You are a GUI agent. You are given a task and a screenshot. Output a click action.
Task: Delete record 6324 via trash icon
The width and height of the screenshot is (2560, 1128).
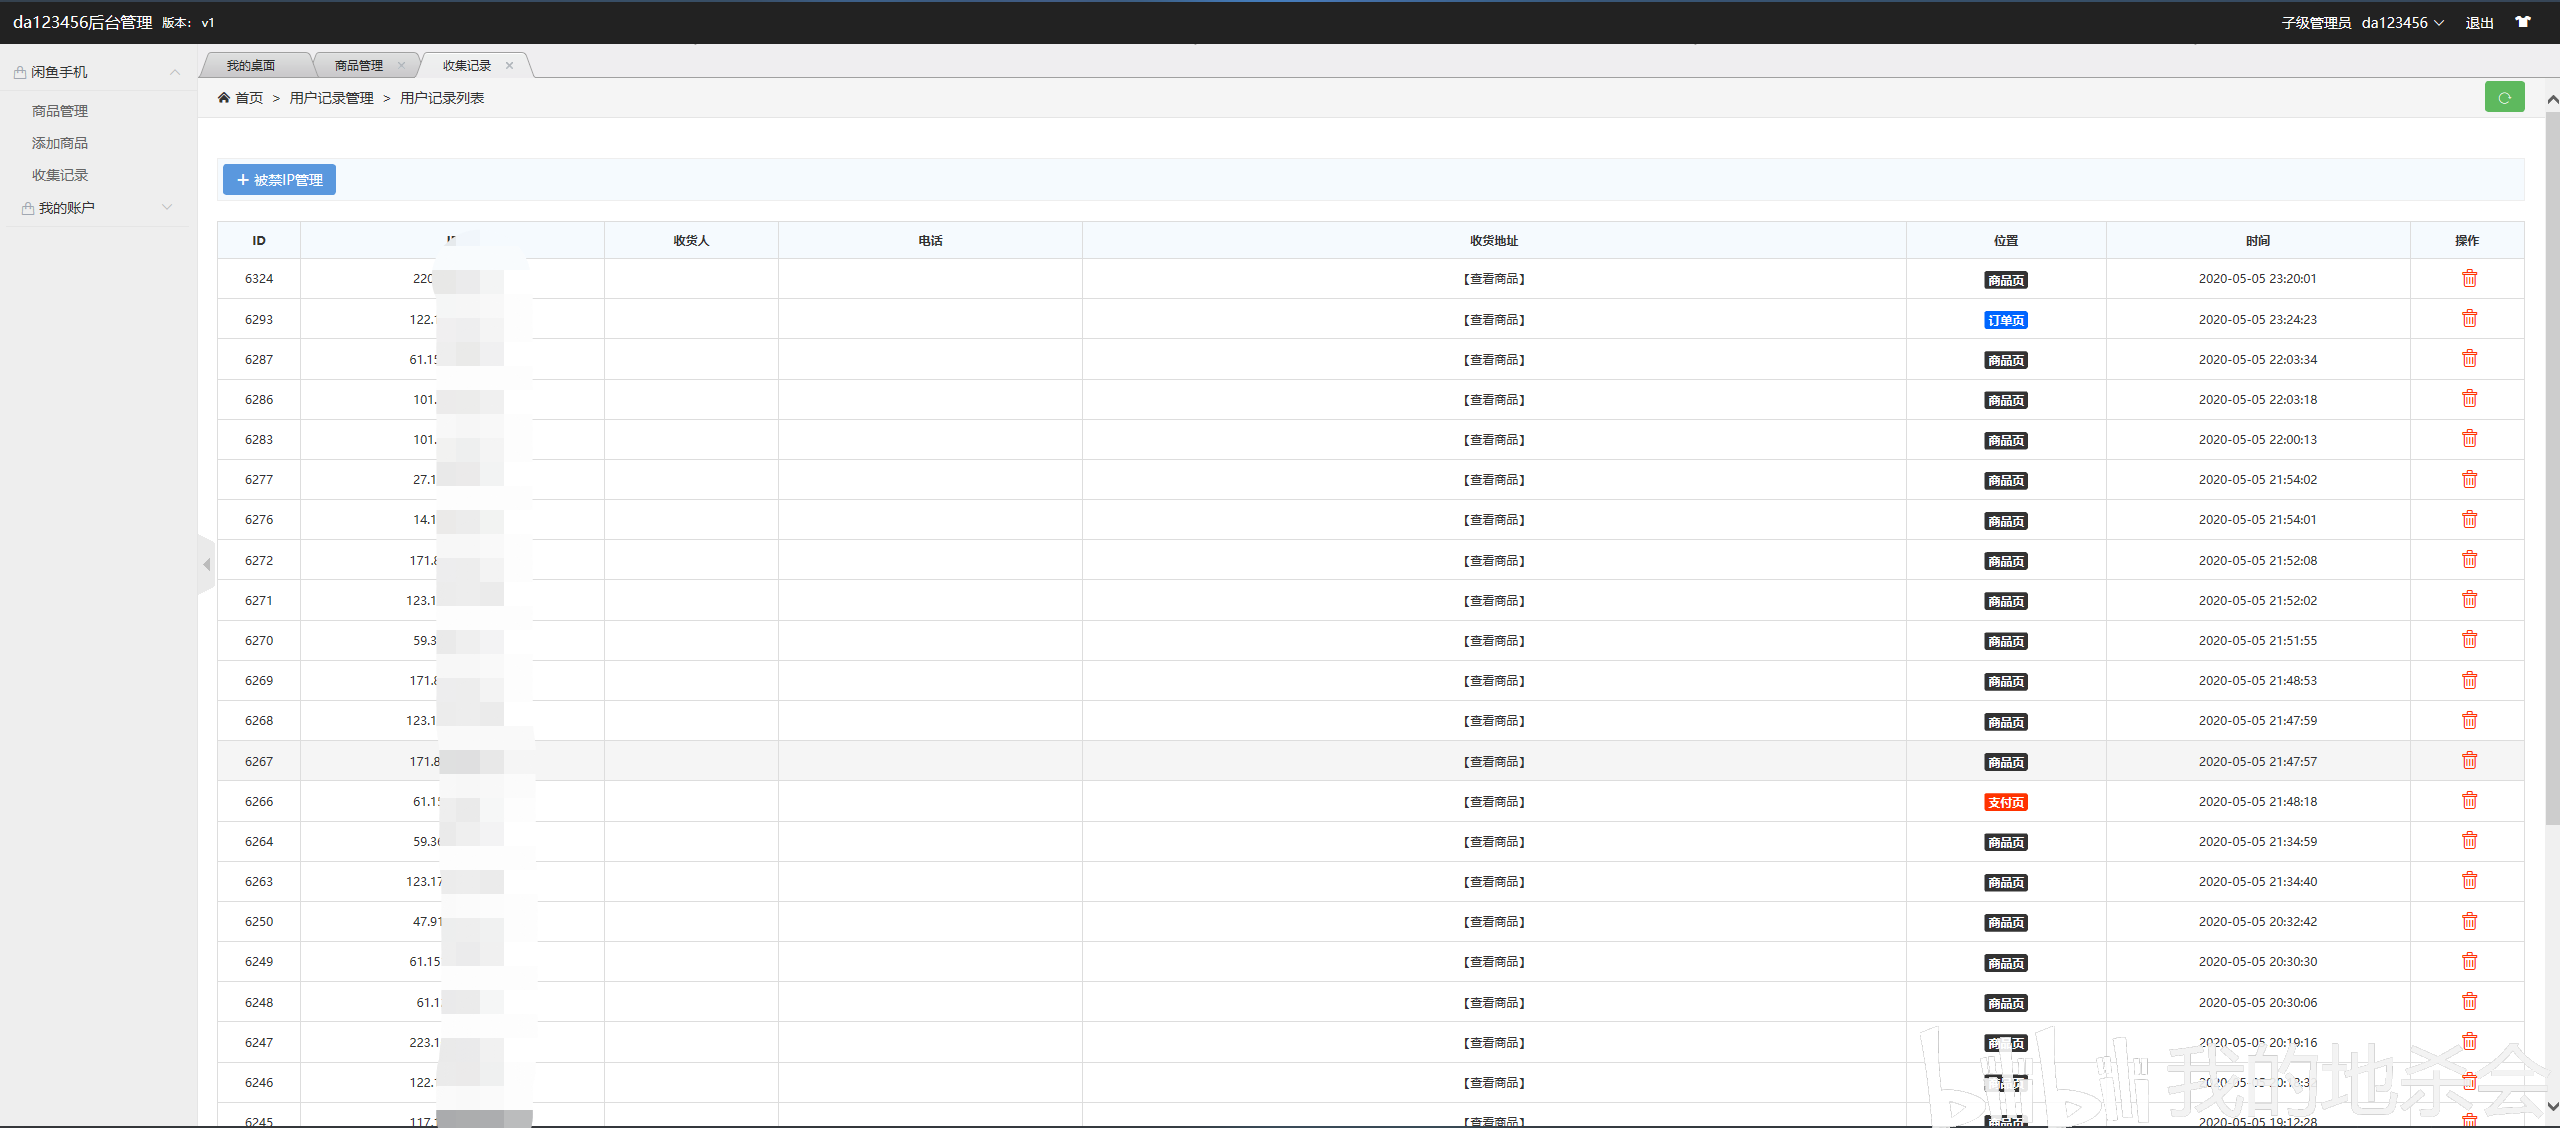[2469, 279]
